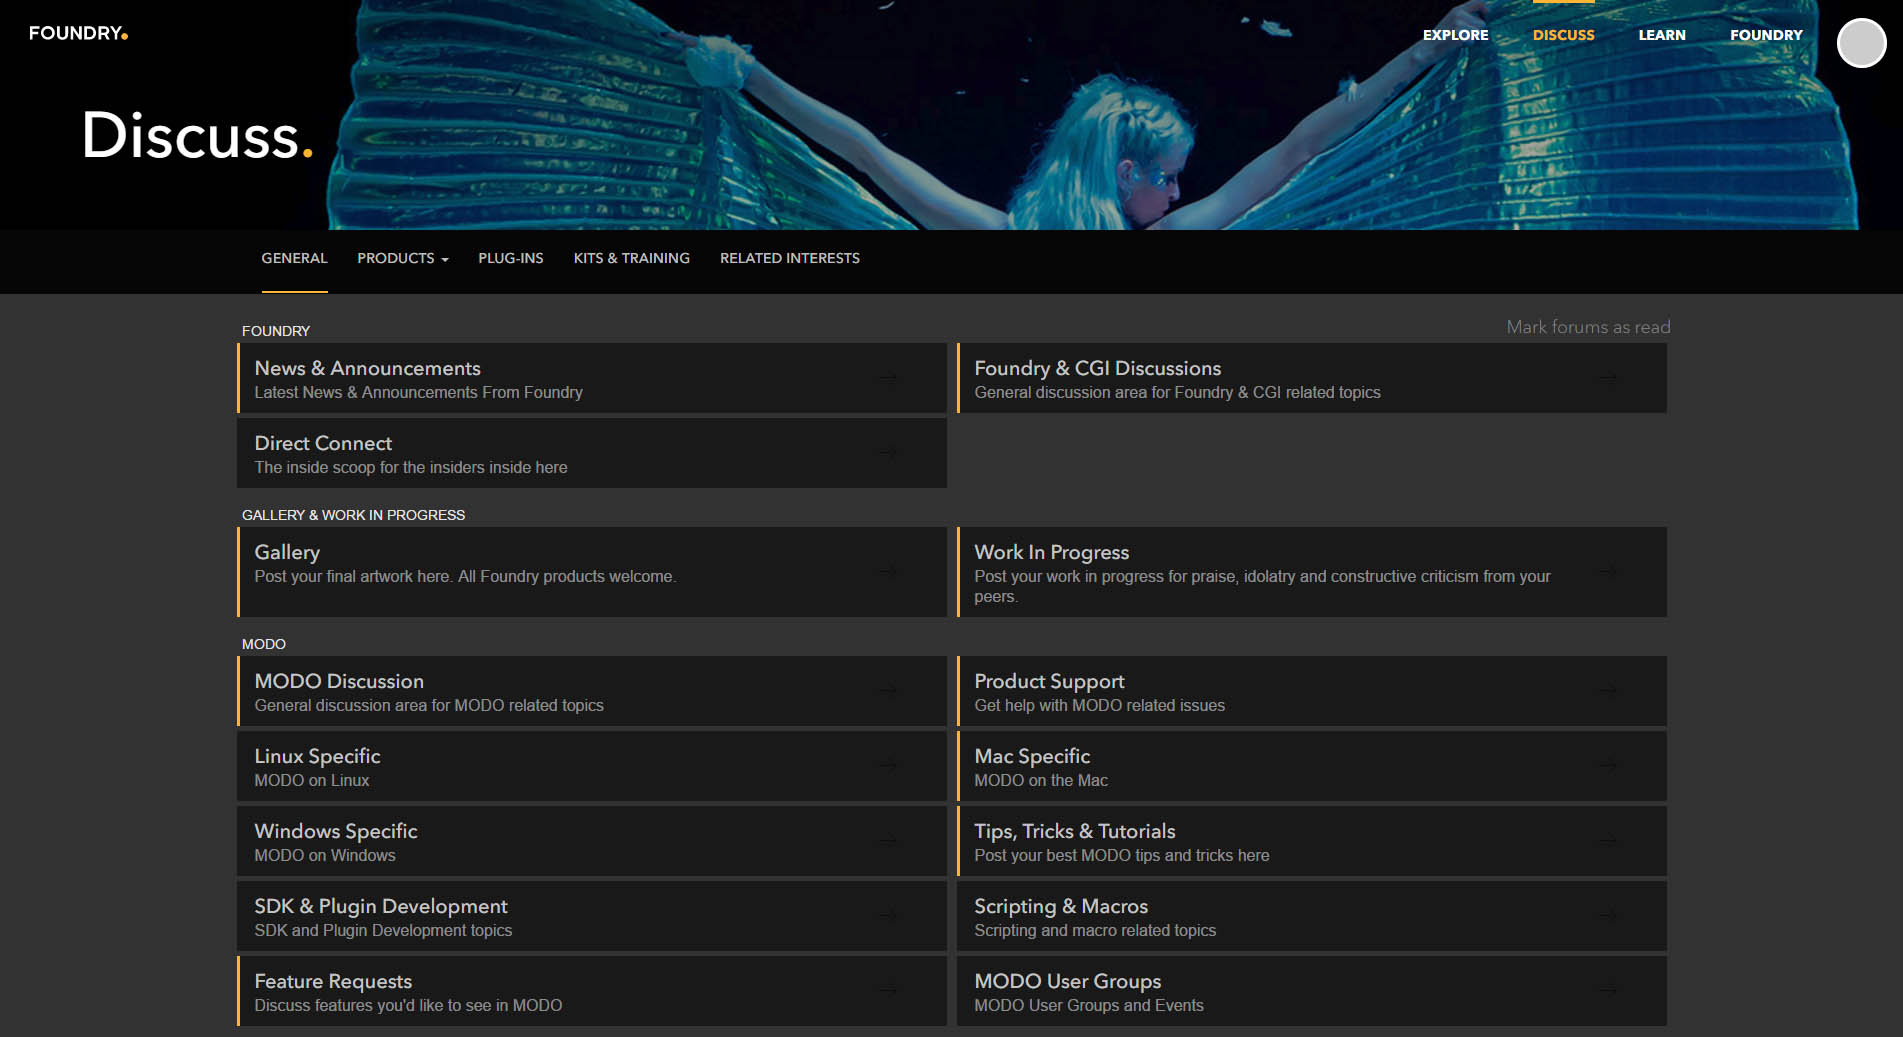Click arrow icon on Feature Requests row
This screenshot has height=1037, width=1903.
[x=887, y=991]
